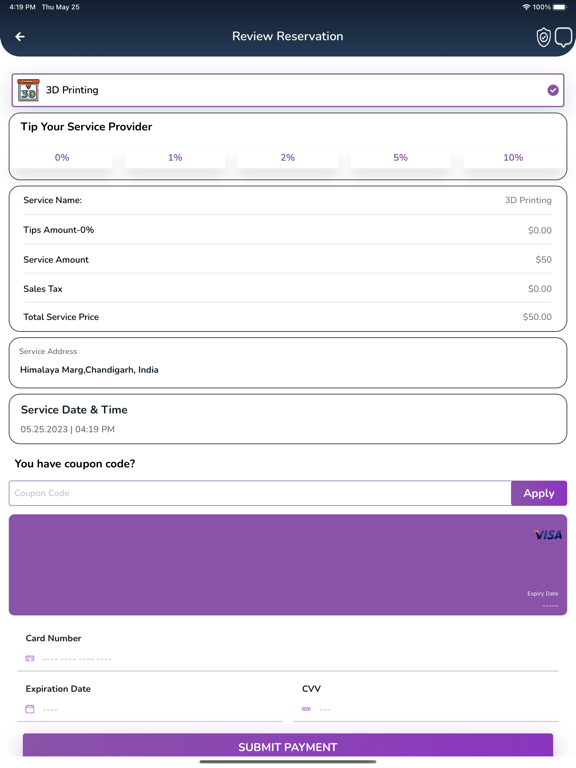Select the 0% tip option
Image resolution: width=576 pixels, height=768 pixels.
click(62, 157)
